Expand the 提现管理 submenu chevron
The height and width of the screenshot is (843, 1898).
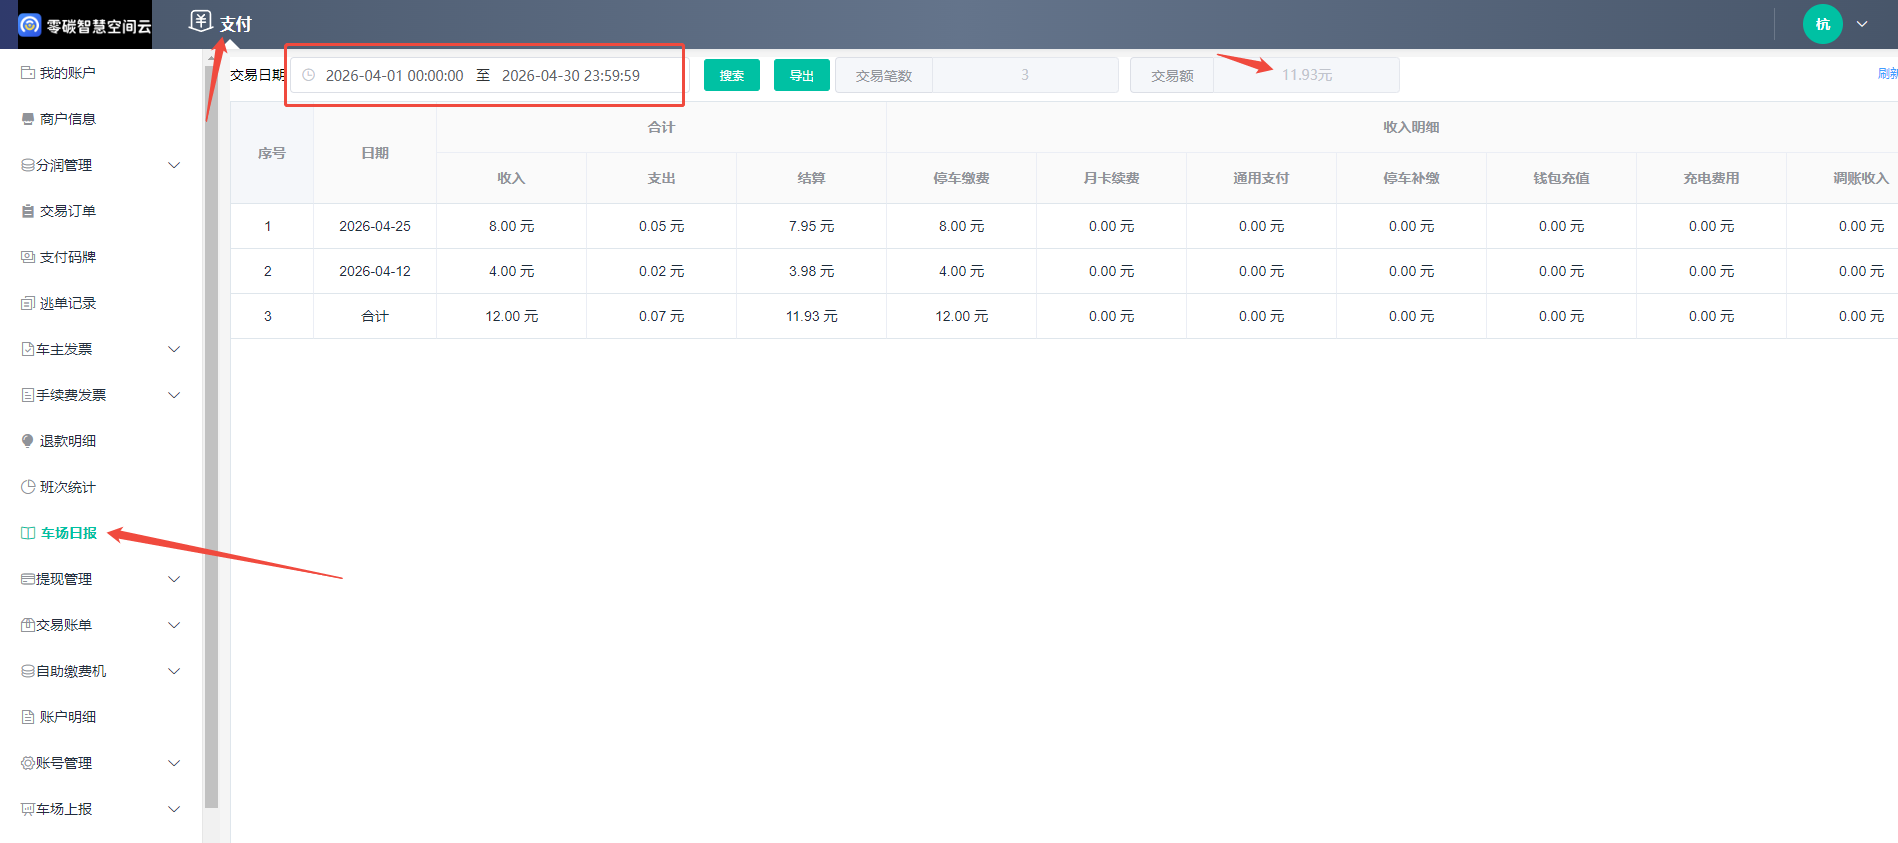click(x=174, y=579)
